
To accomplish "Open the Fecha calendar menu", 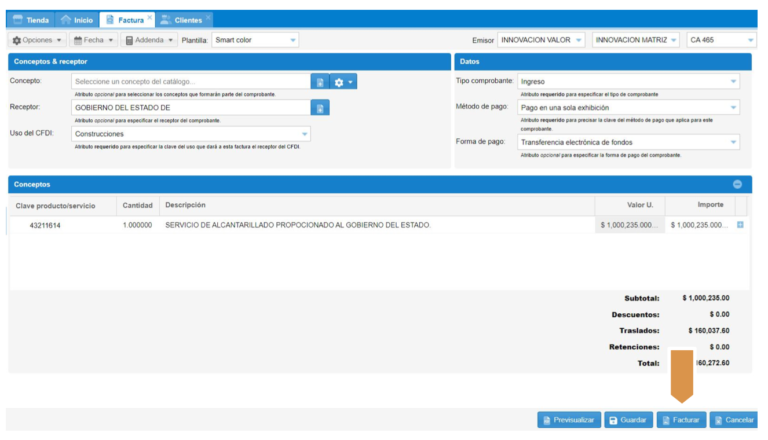I will (92, 40).
